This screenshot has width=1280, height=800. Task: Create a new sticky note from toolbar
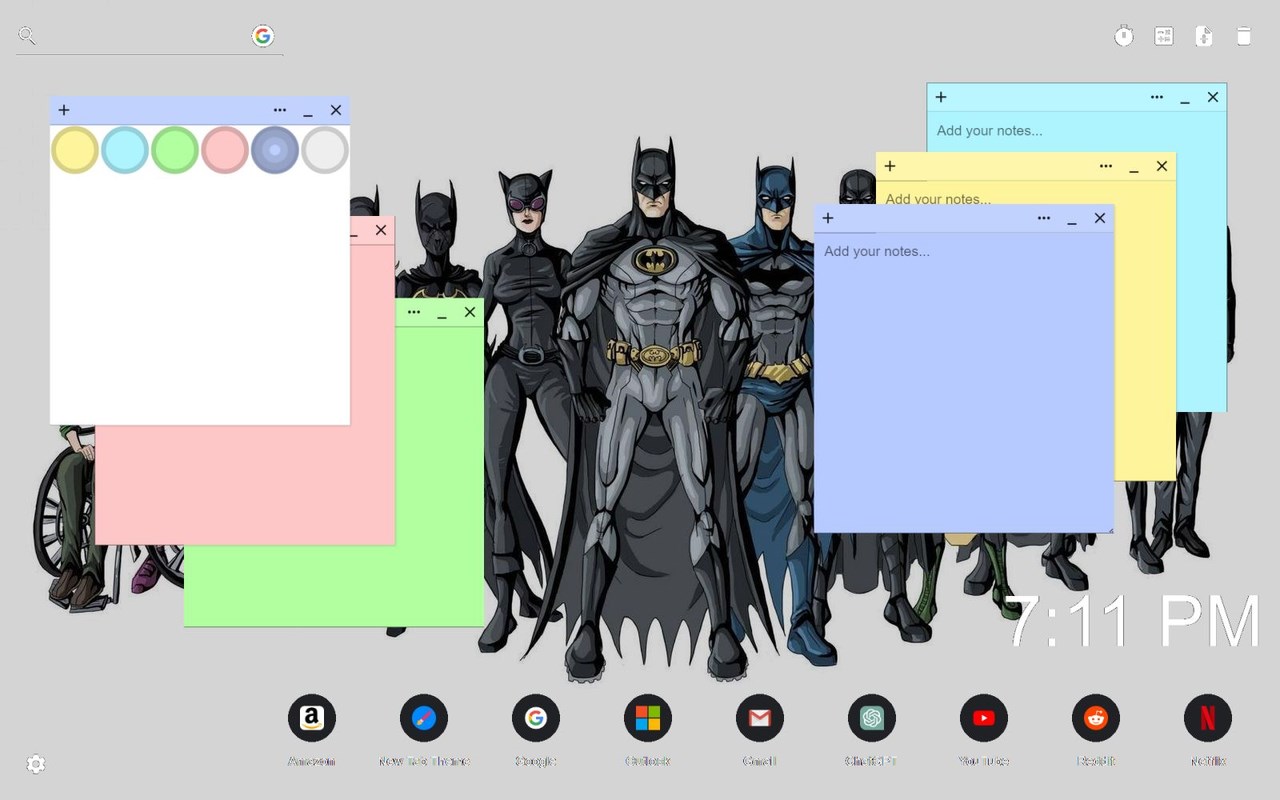pyautogui.click(x=1204, y=36)
